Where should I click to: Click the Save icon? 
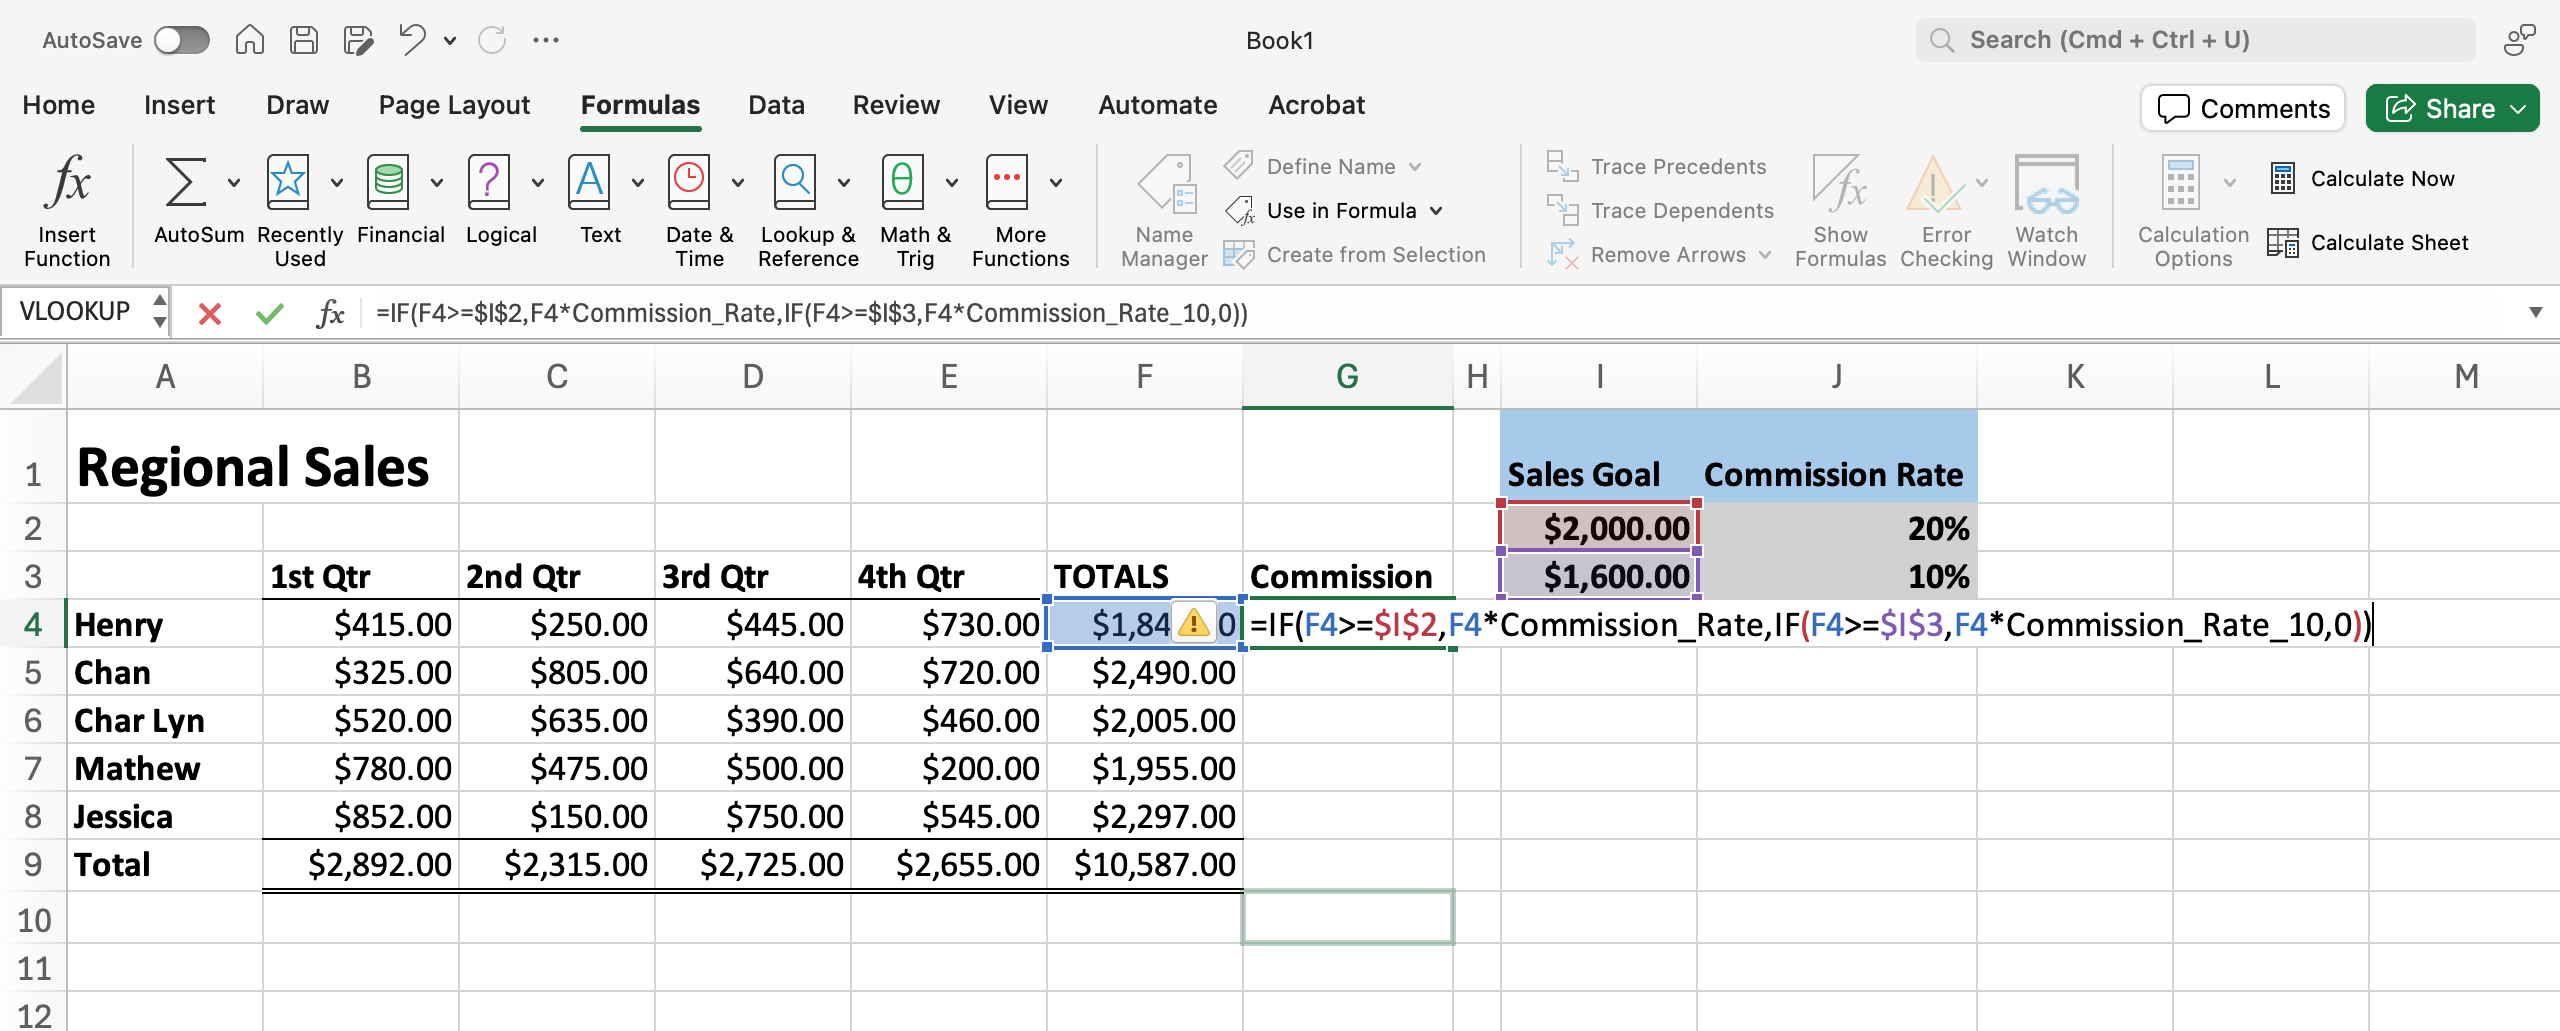[x=304, y=40]
